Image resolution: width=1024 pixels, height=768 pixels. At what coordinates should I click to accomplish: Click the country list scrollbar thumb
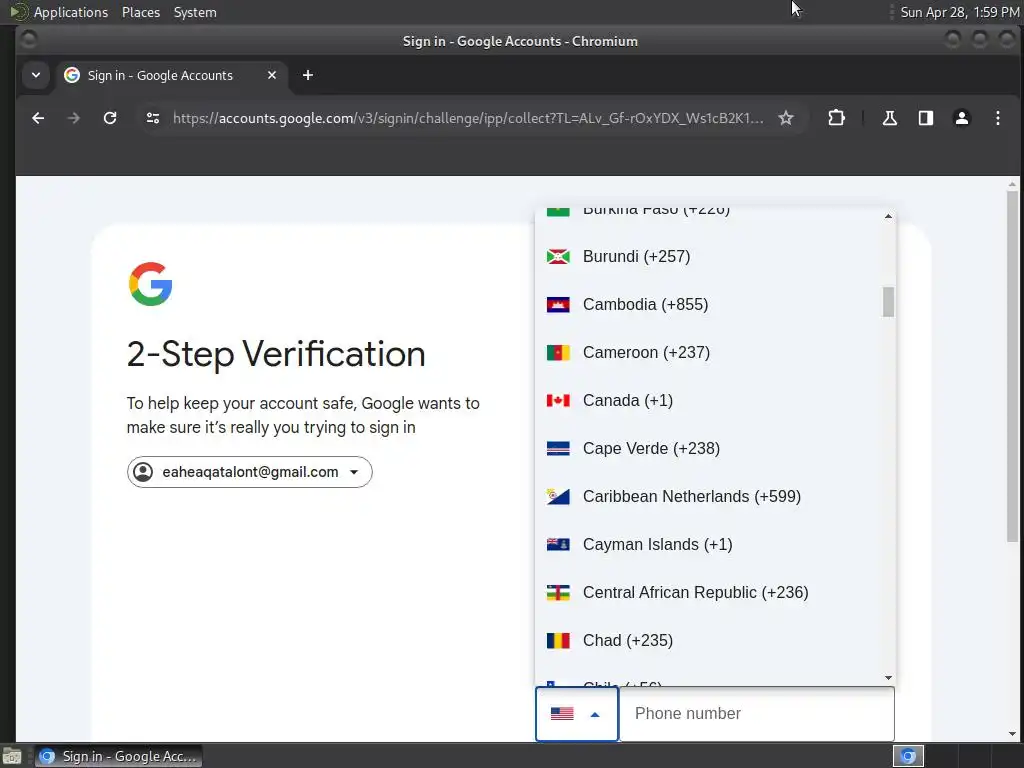pyautogui.click(x=888, y=301)
